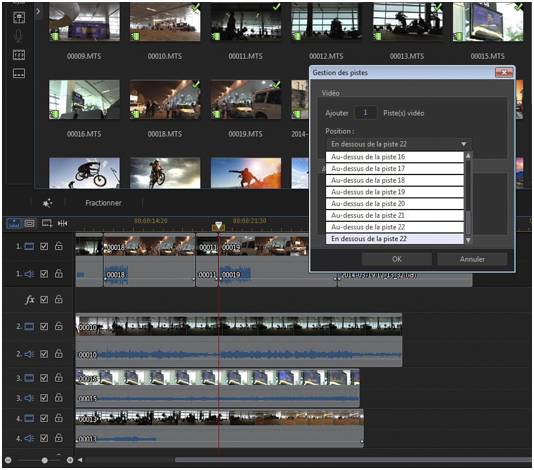
Task: Switch to storyboard view icon
Action: pyautogui.click(x=30, y=223)
